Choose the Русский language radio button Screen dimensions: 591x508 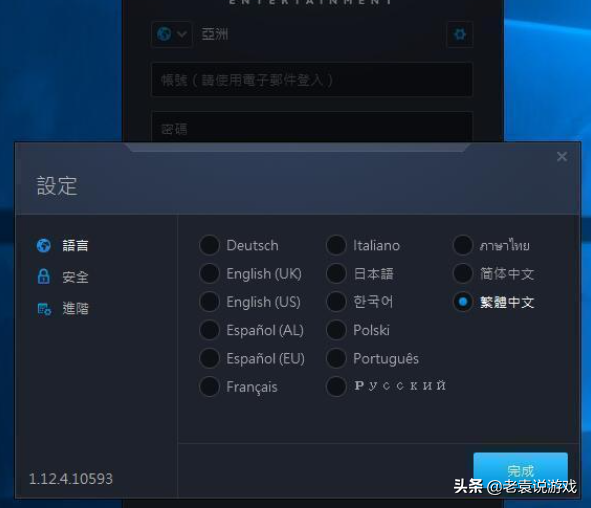tap(336, 387)
